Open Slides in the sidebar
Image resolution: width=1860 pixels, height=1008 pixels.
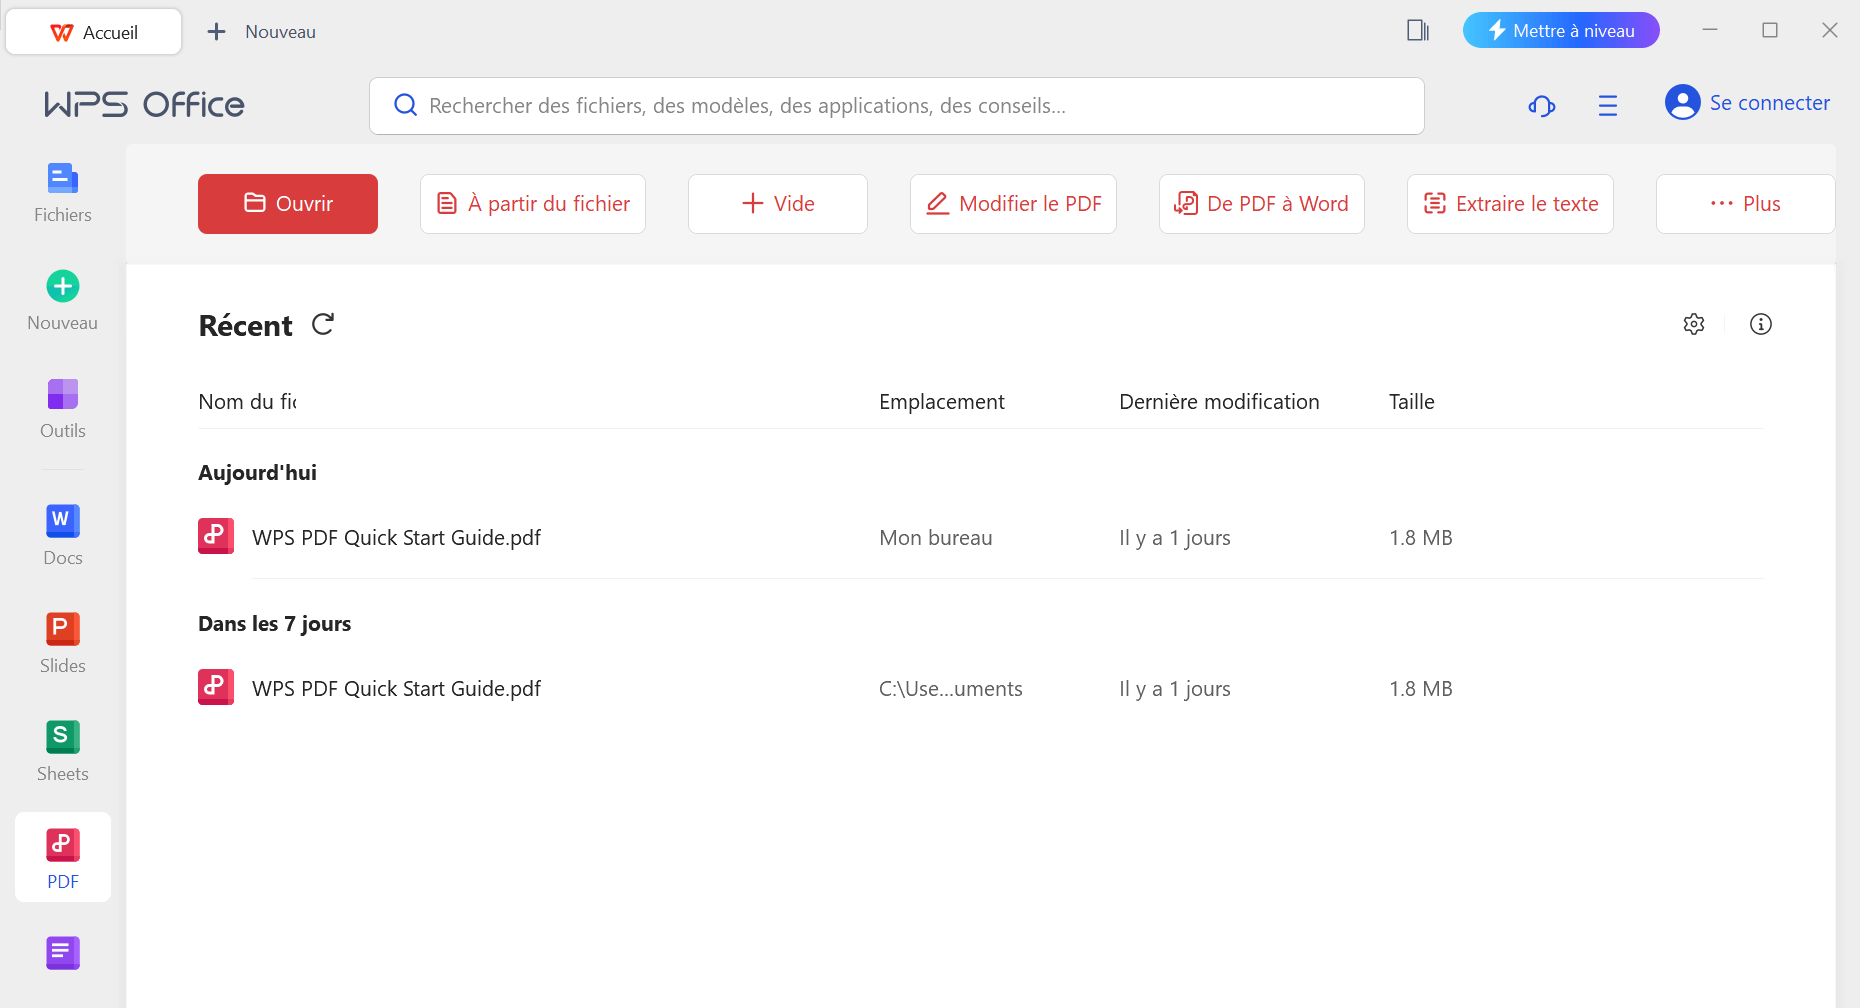(x=62, y=644)
